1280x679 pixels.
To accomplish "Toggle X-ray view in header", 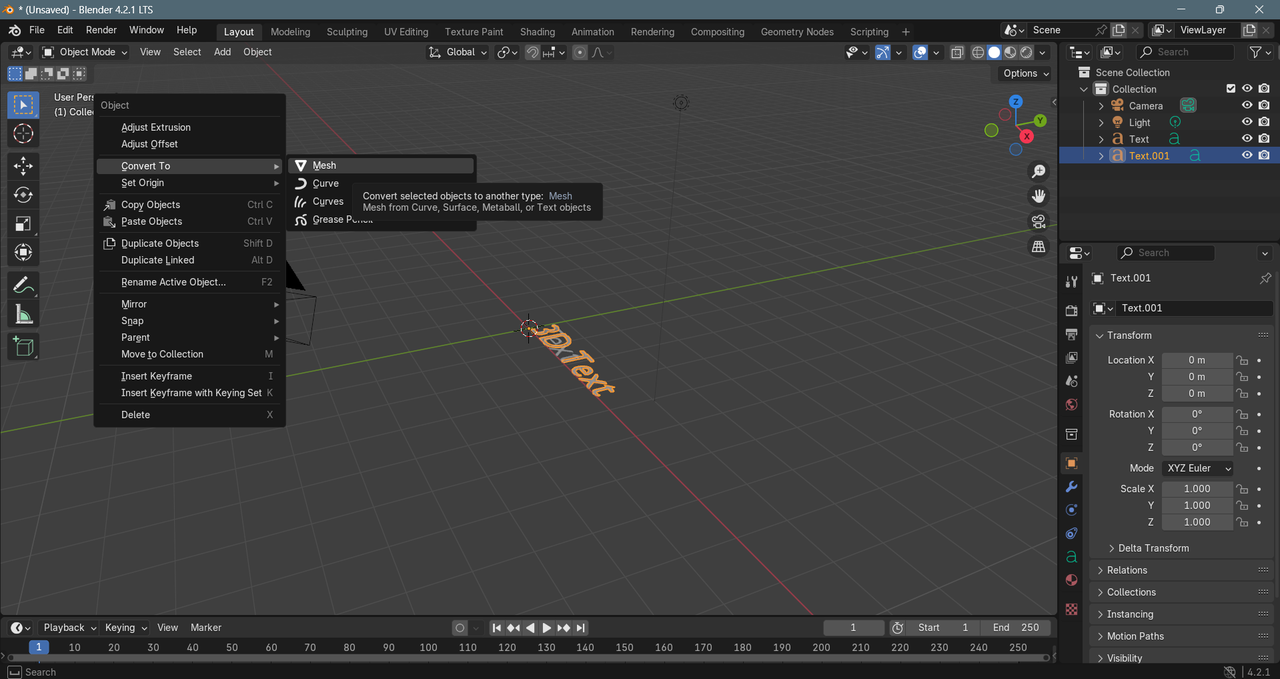I will pos(957,52).
